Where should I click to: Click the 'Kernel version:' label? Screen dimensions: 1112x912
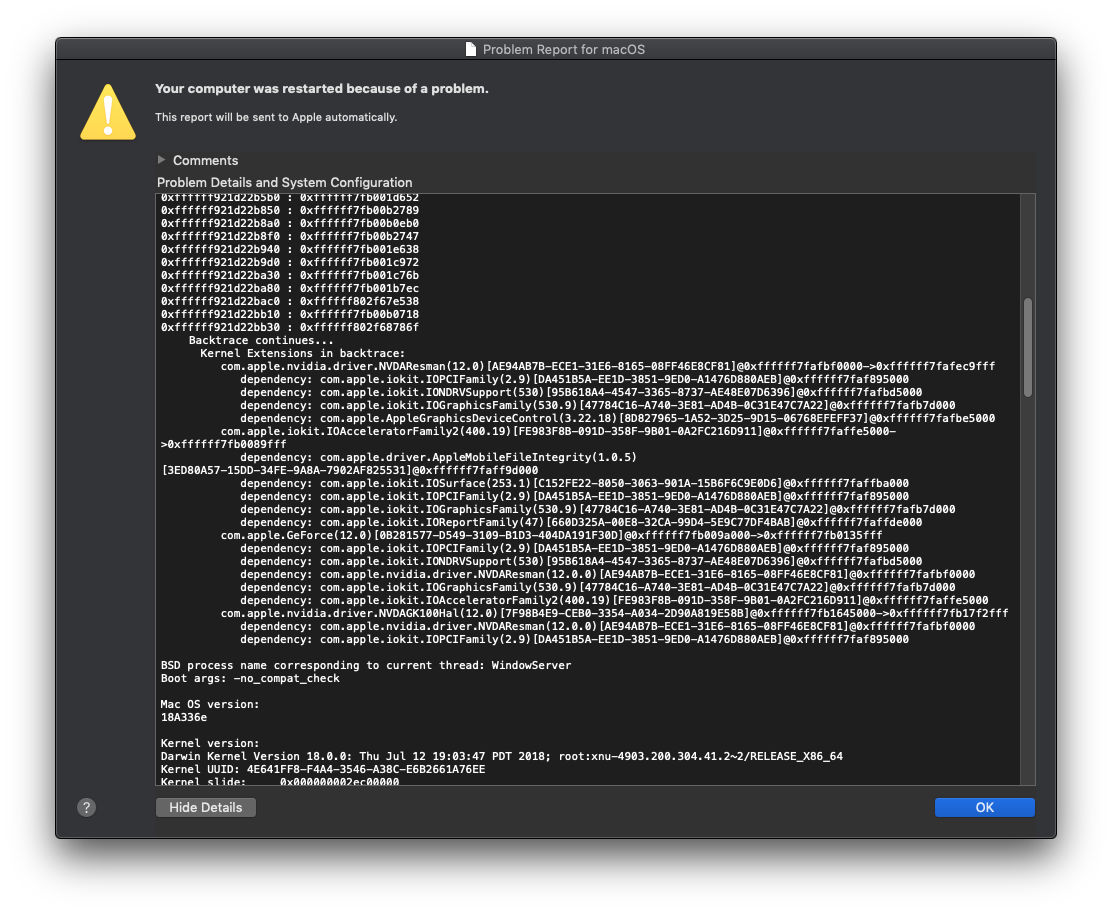coord(210,743)
